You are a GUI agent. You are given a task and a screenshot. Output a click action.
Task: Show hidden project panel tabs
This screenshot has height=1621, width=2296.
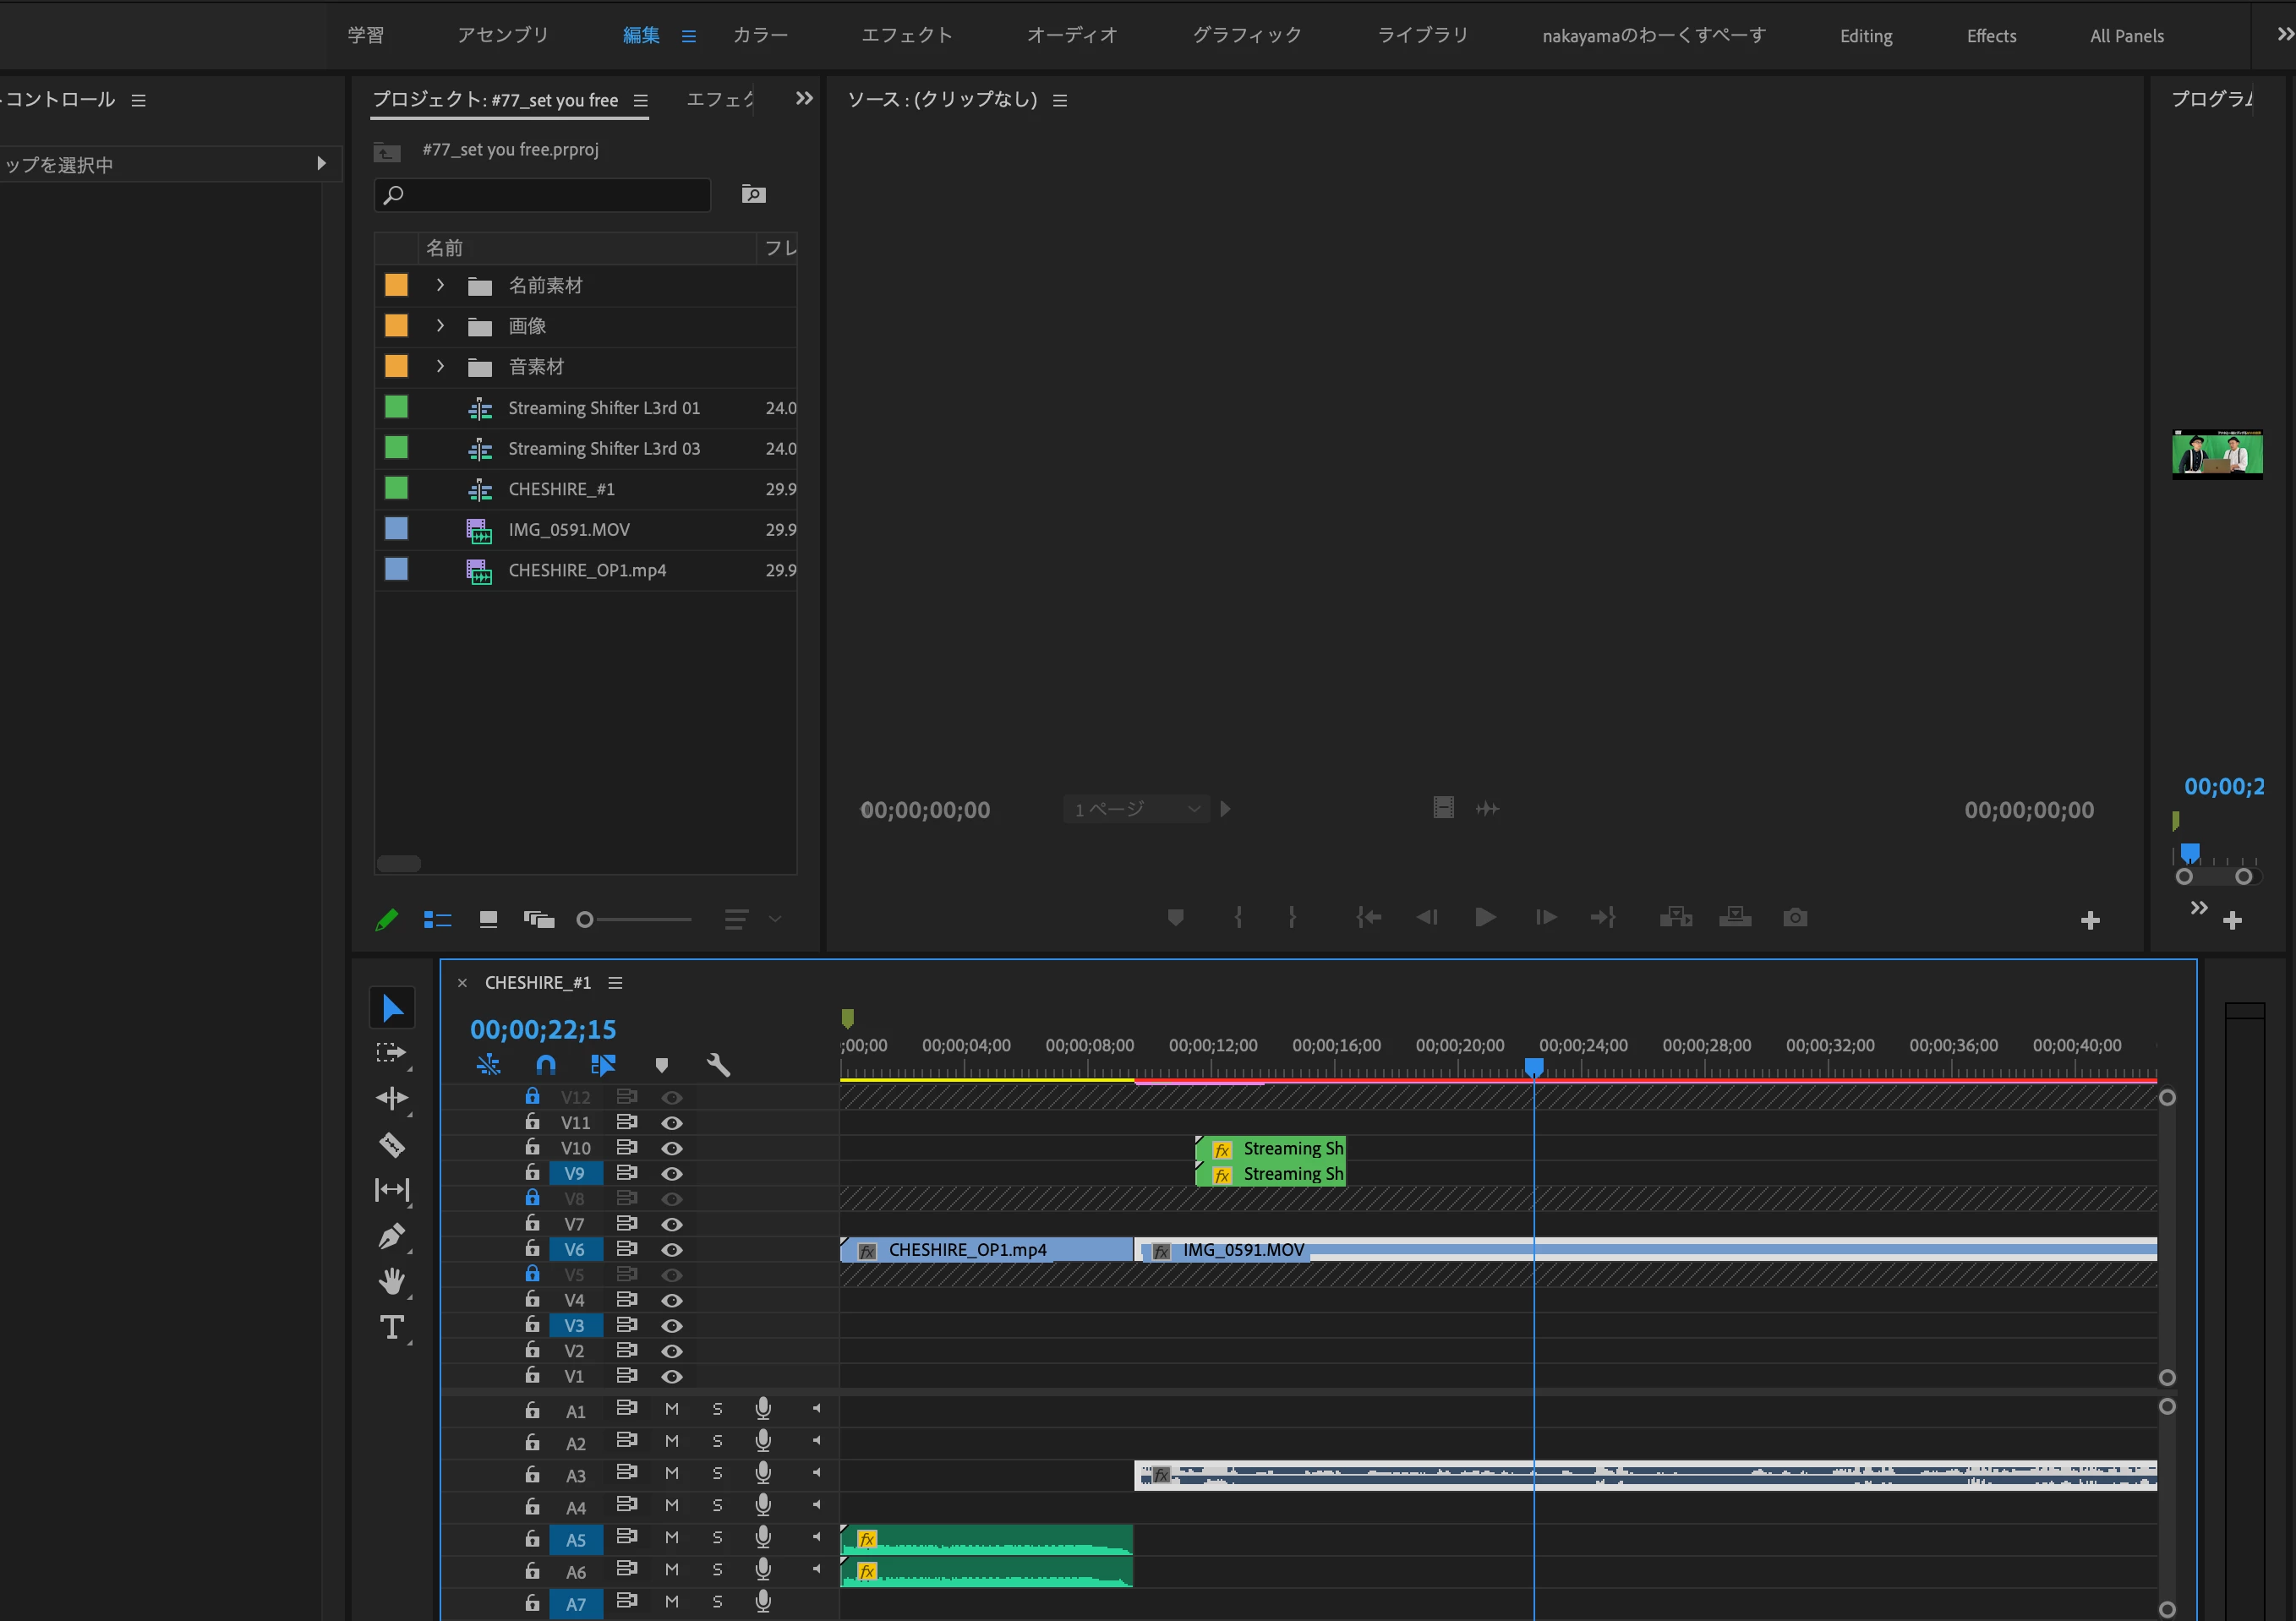coord(804,98)
